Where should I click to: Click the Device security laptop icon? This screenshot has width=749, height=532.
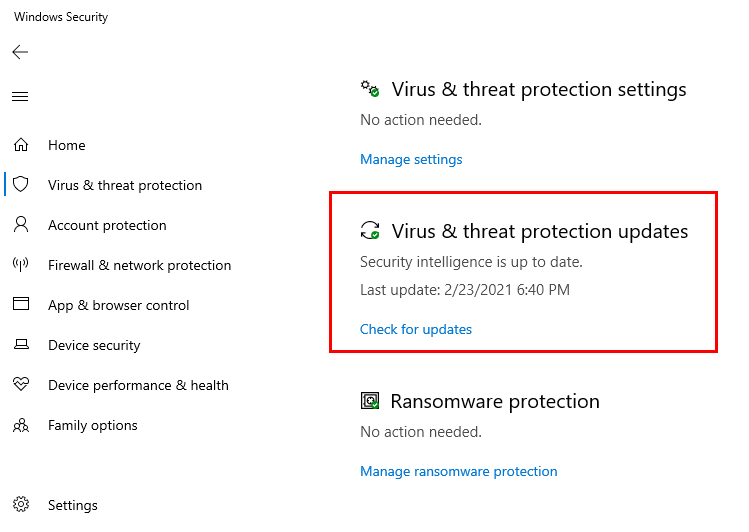pos(21,344)
